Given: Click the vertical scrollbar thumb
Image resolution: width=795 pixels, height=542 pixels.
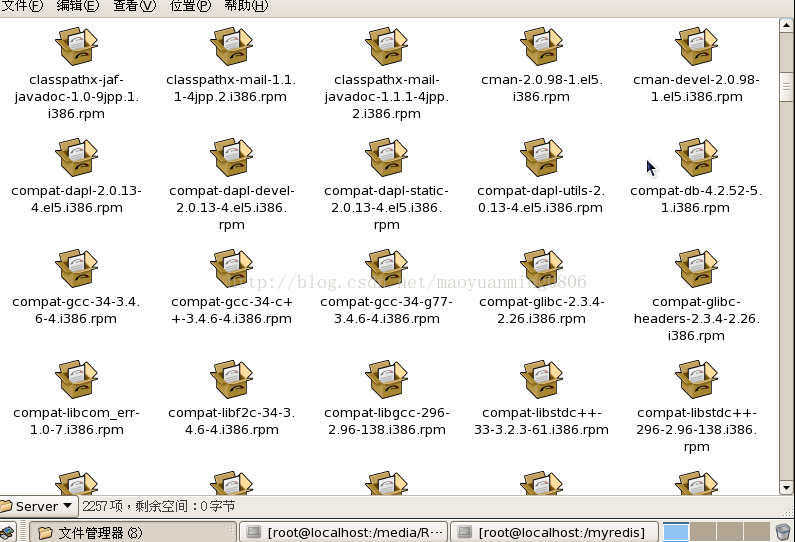Looking at the screenshot, I should 786,87.
